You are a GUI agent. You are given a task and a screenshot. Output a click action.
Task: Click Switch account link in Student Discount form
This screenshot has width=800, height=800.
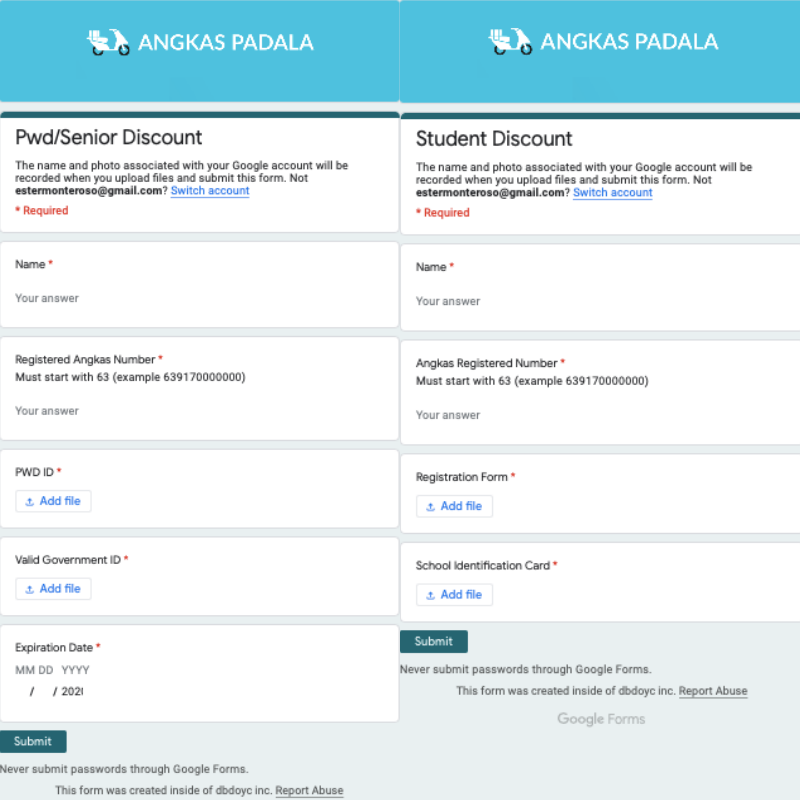[x=612, y=193]
